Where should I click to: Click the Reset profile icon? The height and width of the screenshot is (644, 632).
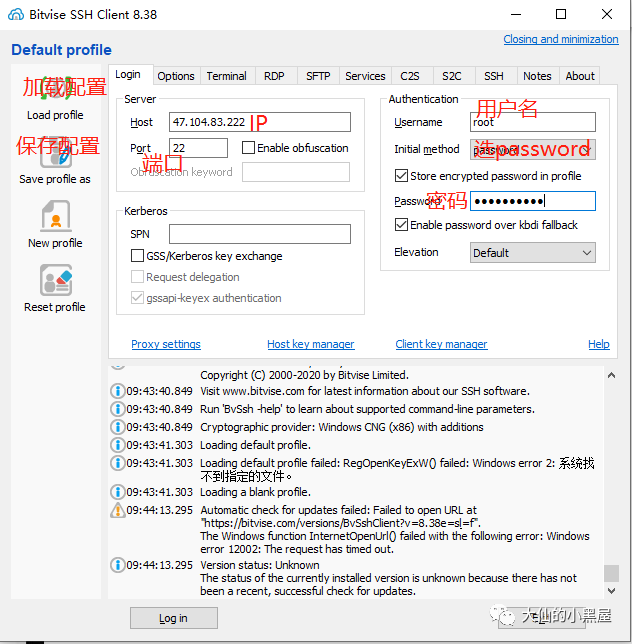click(x=55, y=281)
